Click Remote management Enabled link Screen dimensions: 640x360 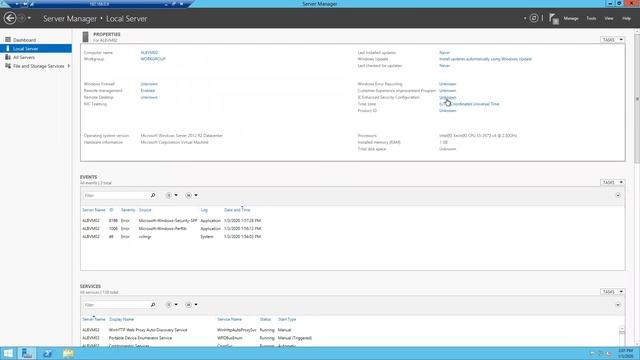click(148, 91)
